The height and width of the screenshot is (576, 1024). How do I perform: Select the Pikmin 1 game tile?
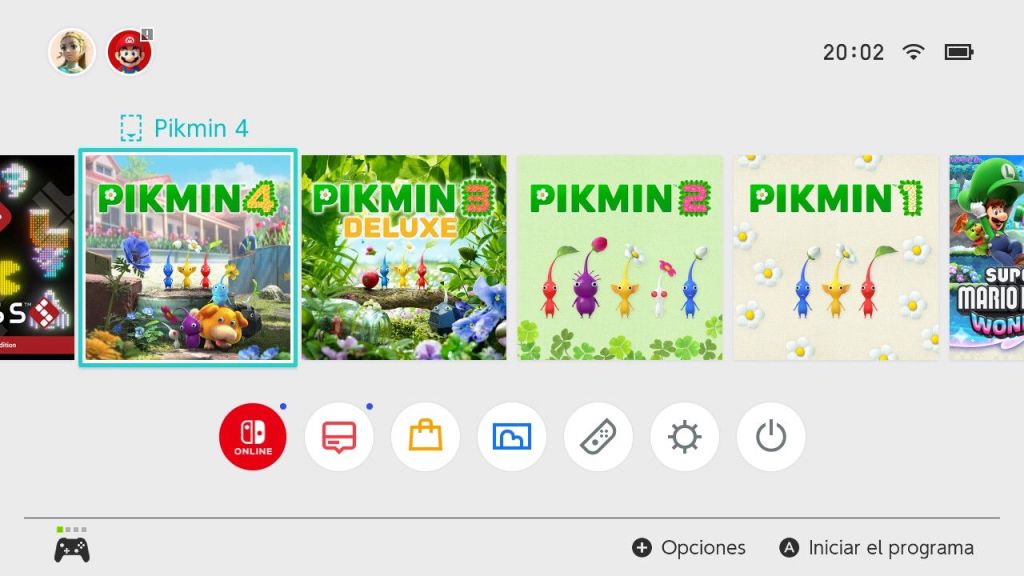pos(836,257)
